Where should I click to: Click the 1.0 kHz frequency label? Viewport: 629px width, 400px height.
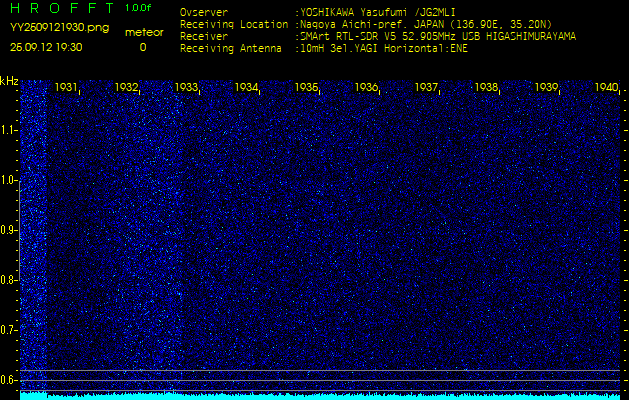coord(9,180)
